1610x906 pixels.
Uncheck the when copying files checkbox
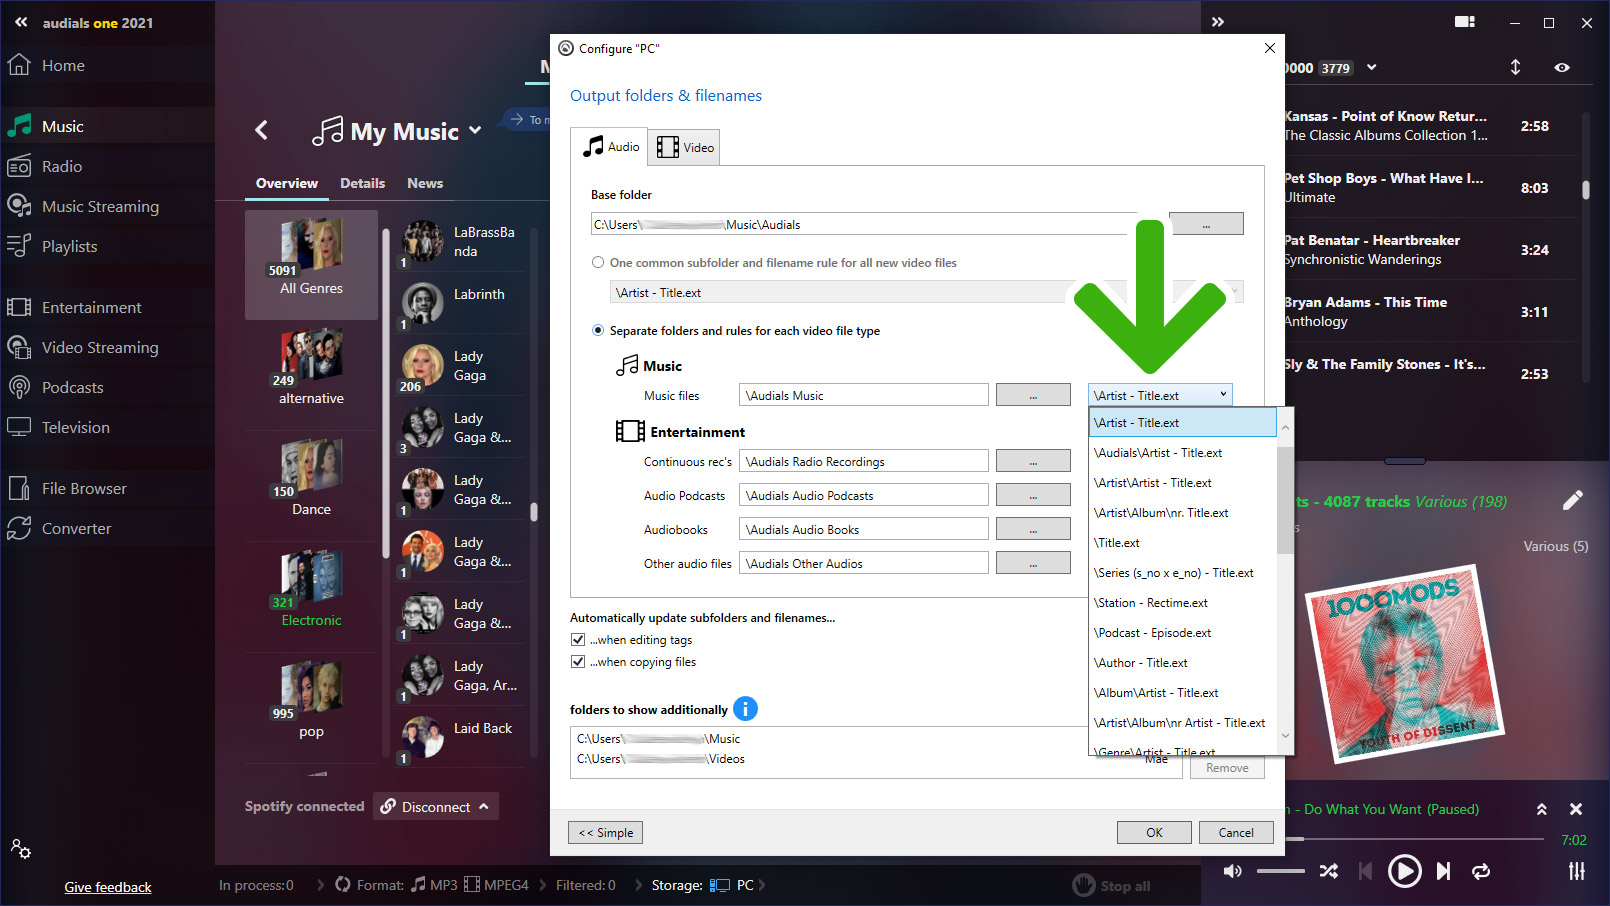[x=578, y=662]
